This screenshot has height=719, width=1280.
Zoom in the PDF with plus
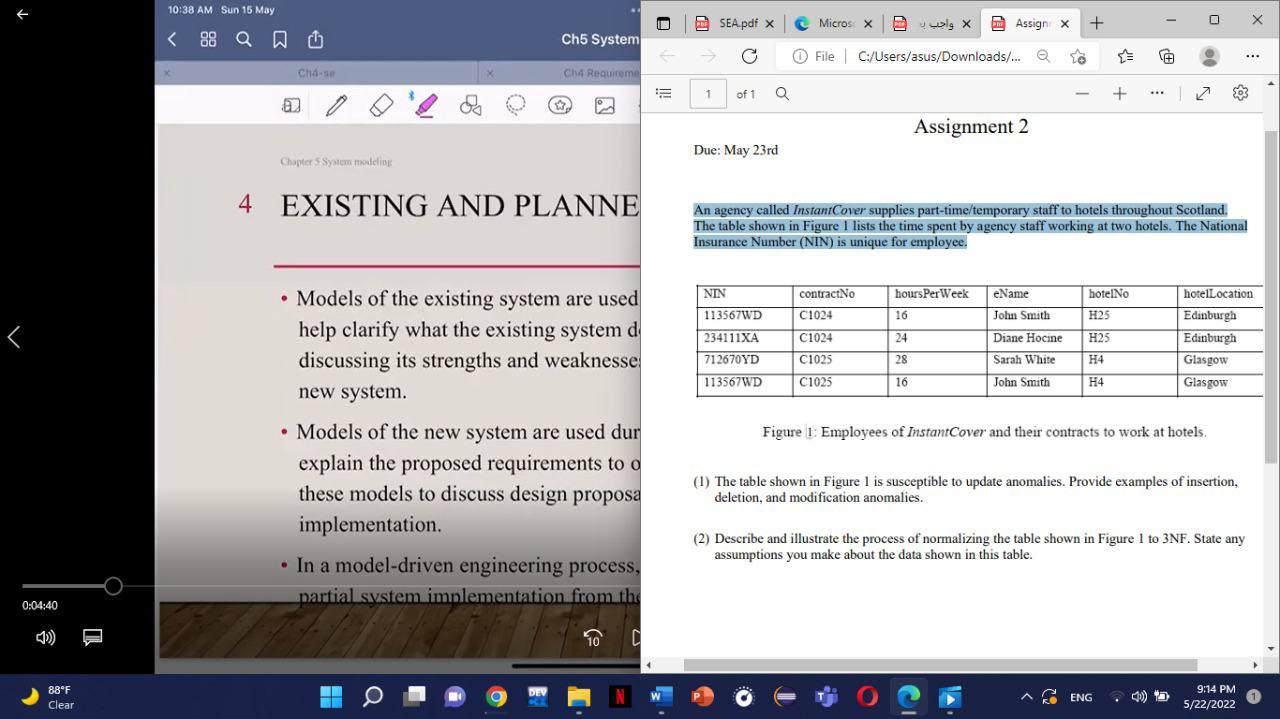[x=1119, y=93]
